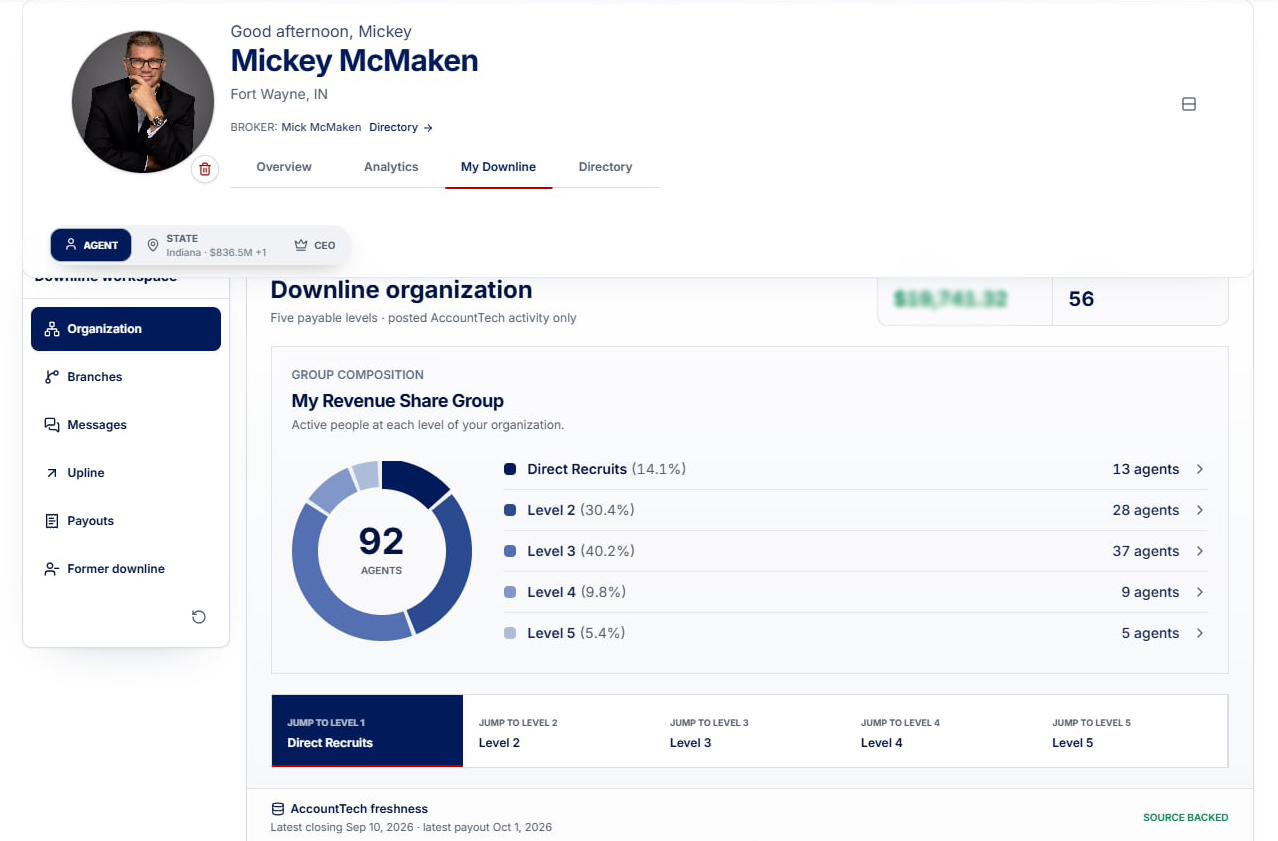1278x841 pixels.
Task: Open Branches in the sidebar
Action: [126, 377]
